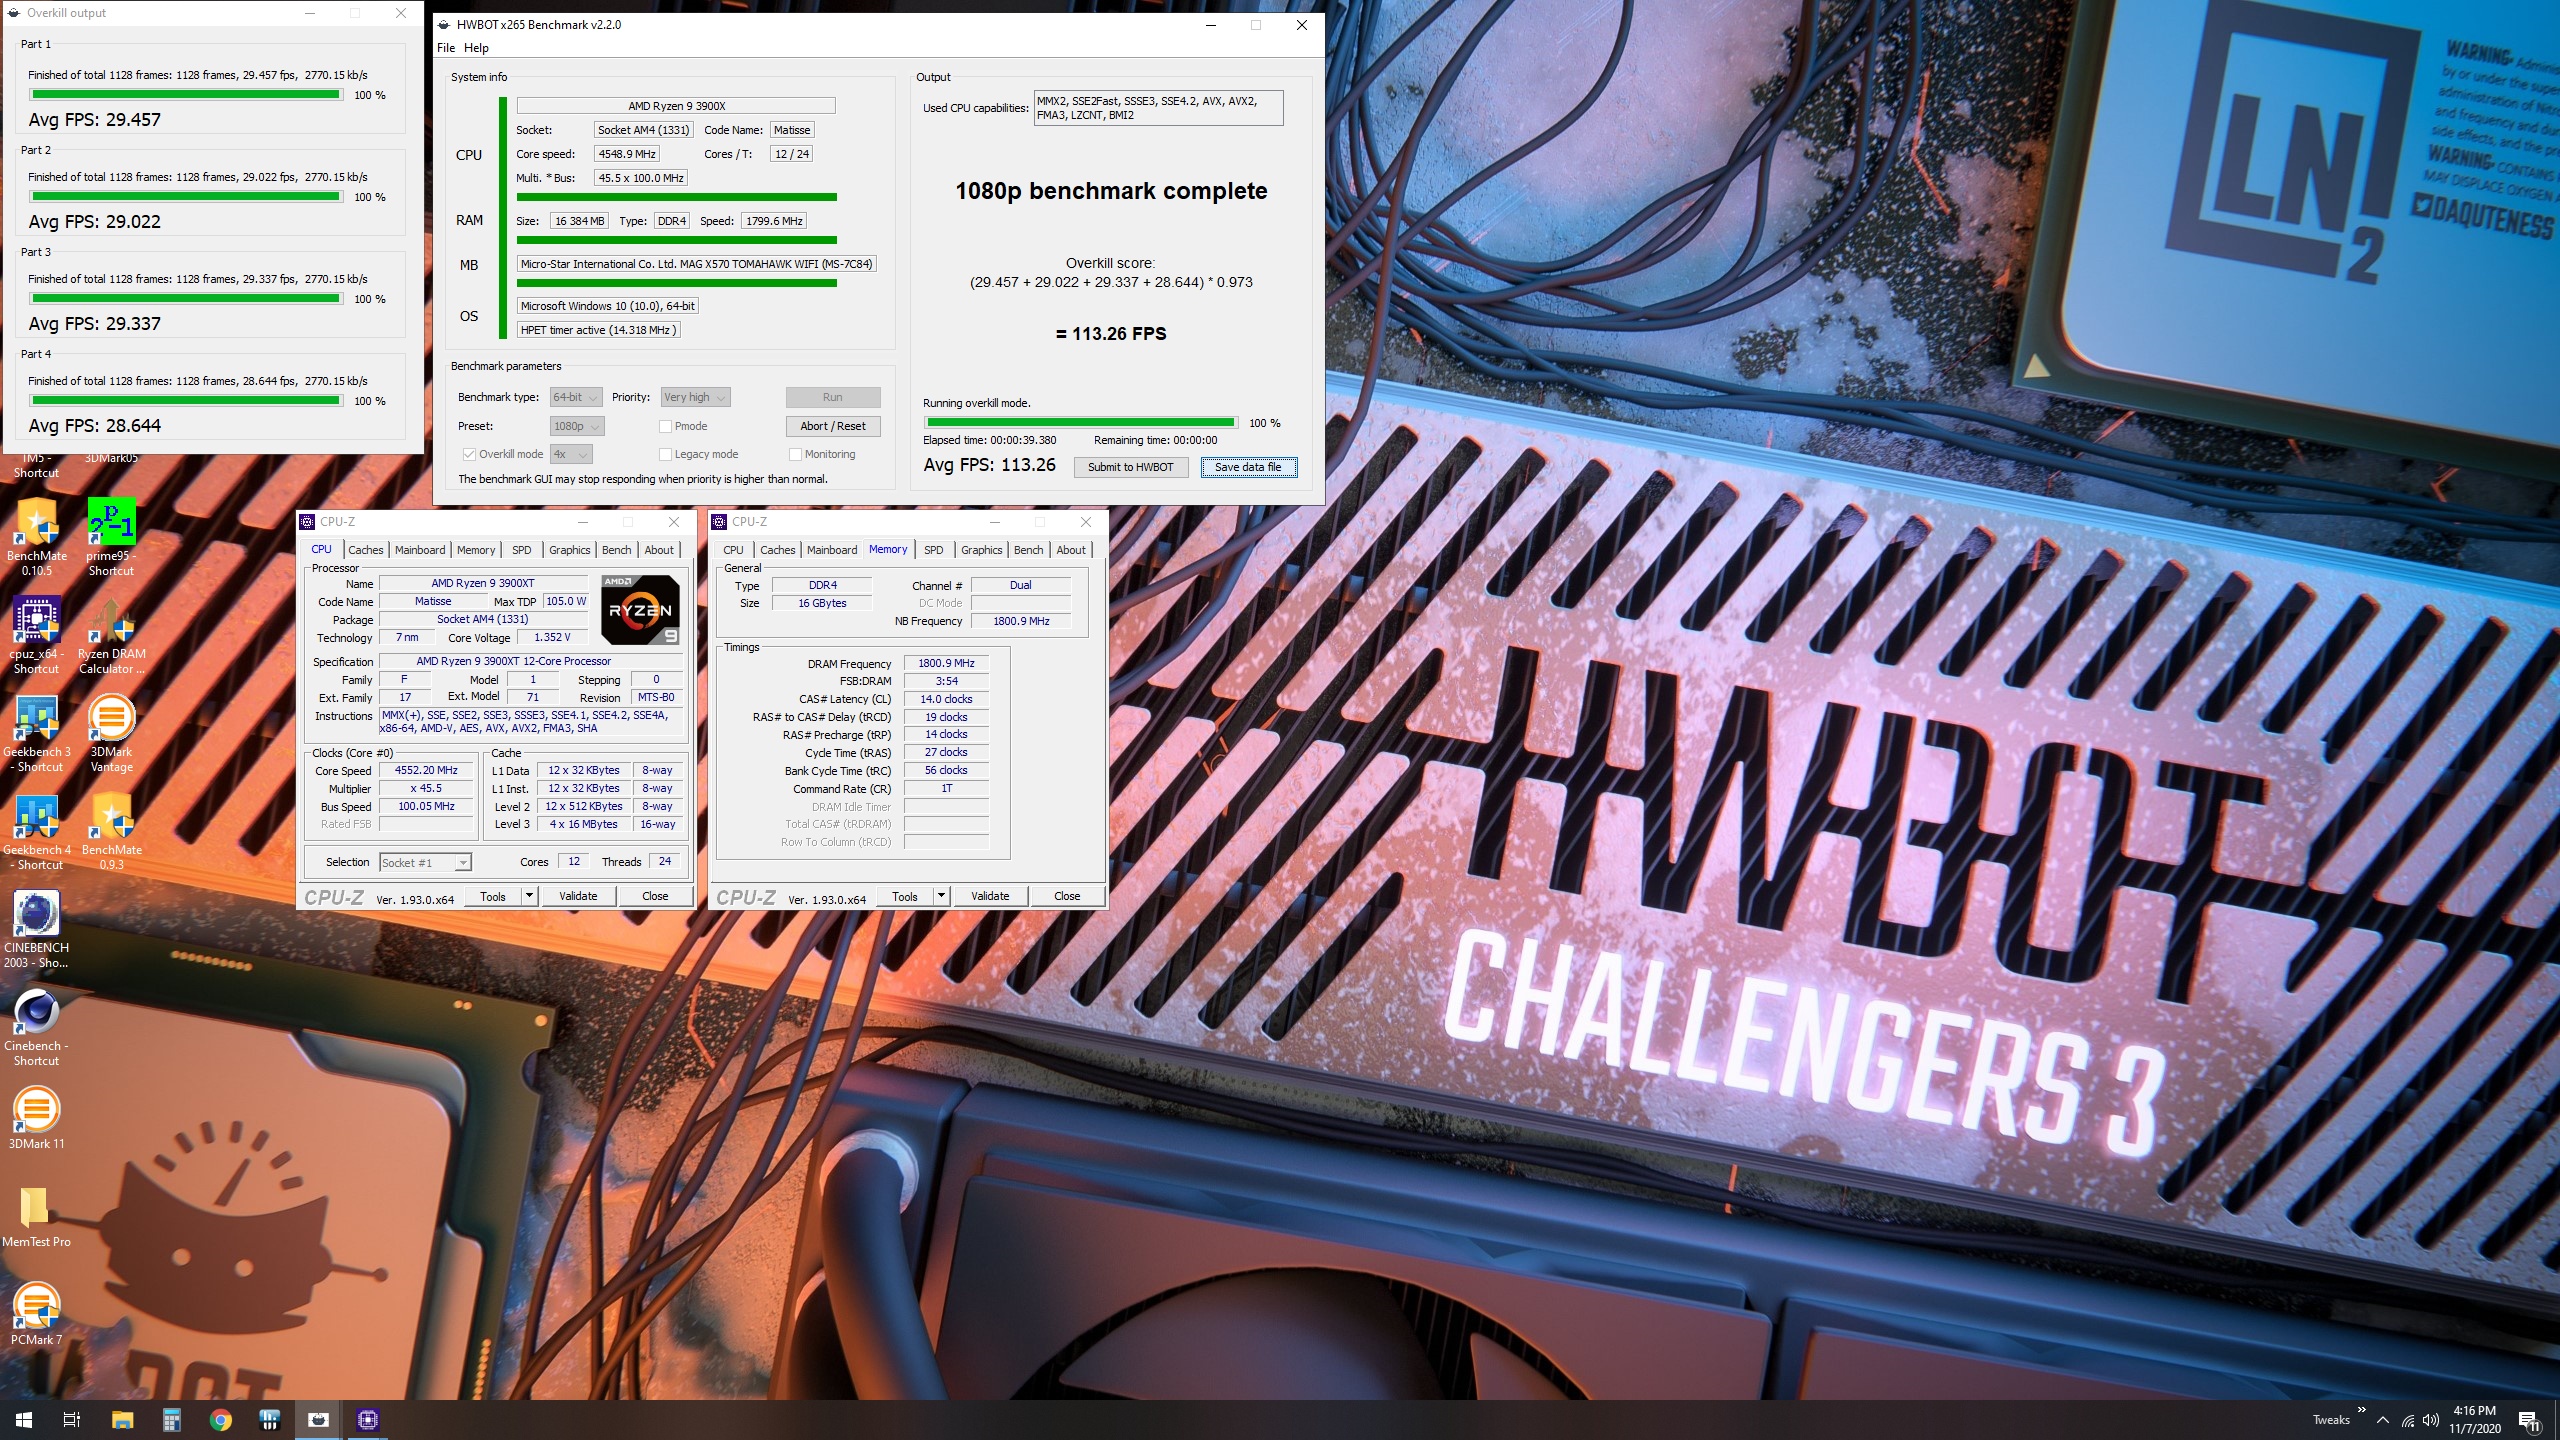Open the MemTest Pro folder icon
2560x1440 pixels.
point(37,1215)
